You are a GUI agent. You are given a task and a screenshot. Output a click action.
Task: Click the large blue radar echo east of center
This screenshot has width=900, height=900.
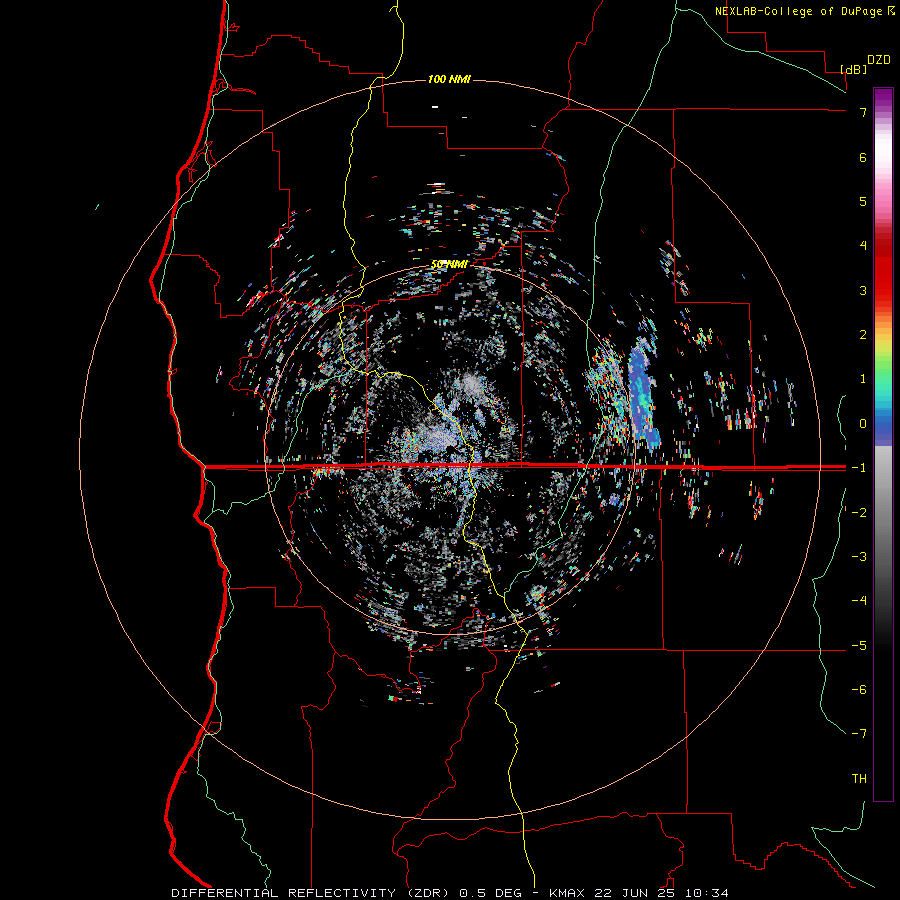643,396
